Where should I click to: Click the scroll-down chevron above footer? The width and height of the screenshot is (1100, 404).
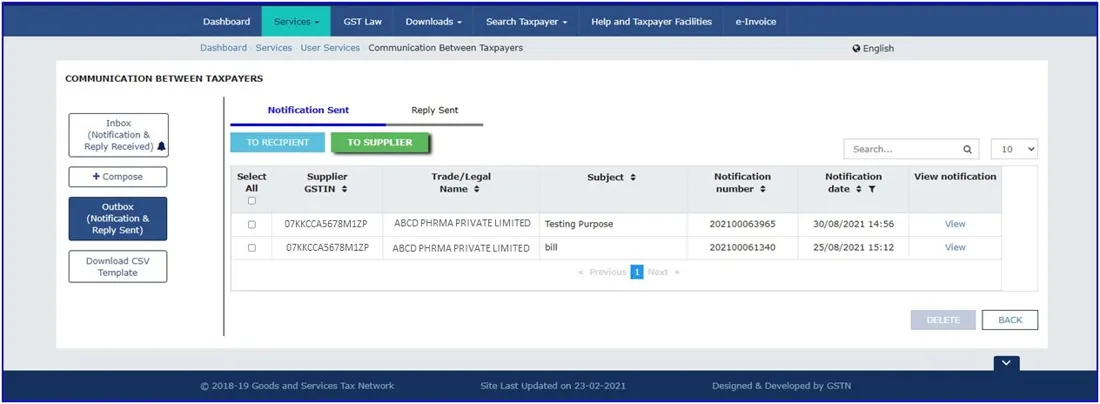tap(1006, 363)
